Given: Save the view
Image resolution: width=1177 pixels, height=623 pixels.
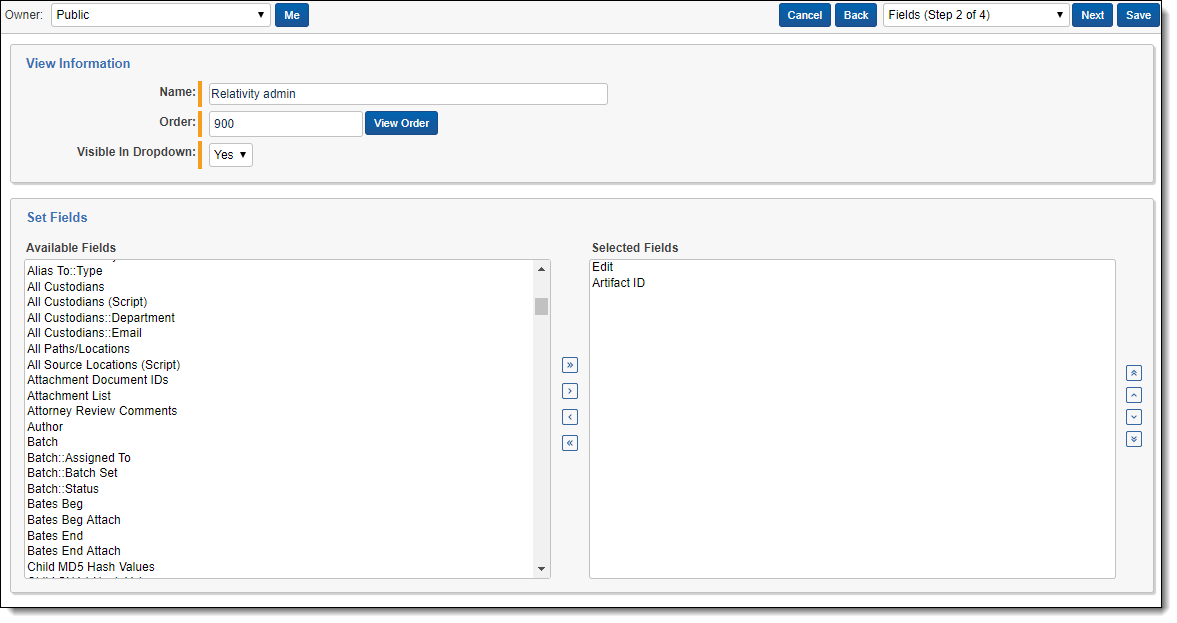Looking at the screenshot, I should pyautogui.click(x=1138, y=15).
